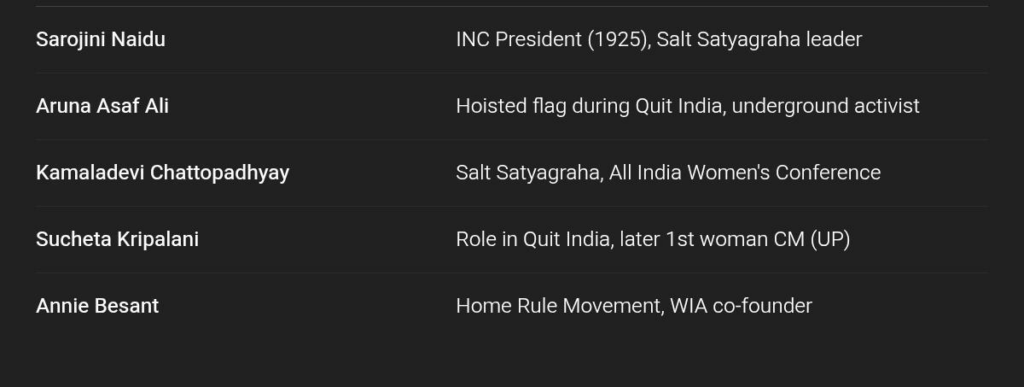Image resolution: width=1024 pixels, height=387 pixels.
Task: Click 'Salt Satyagraha' in Kamaladevi's row
Action: tap(528, 173)
